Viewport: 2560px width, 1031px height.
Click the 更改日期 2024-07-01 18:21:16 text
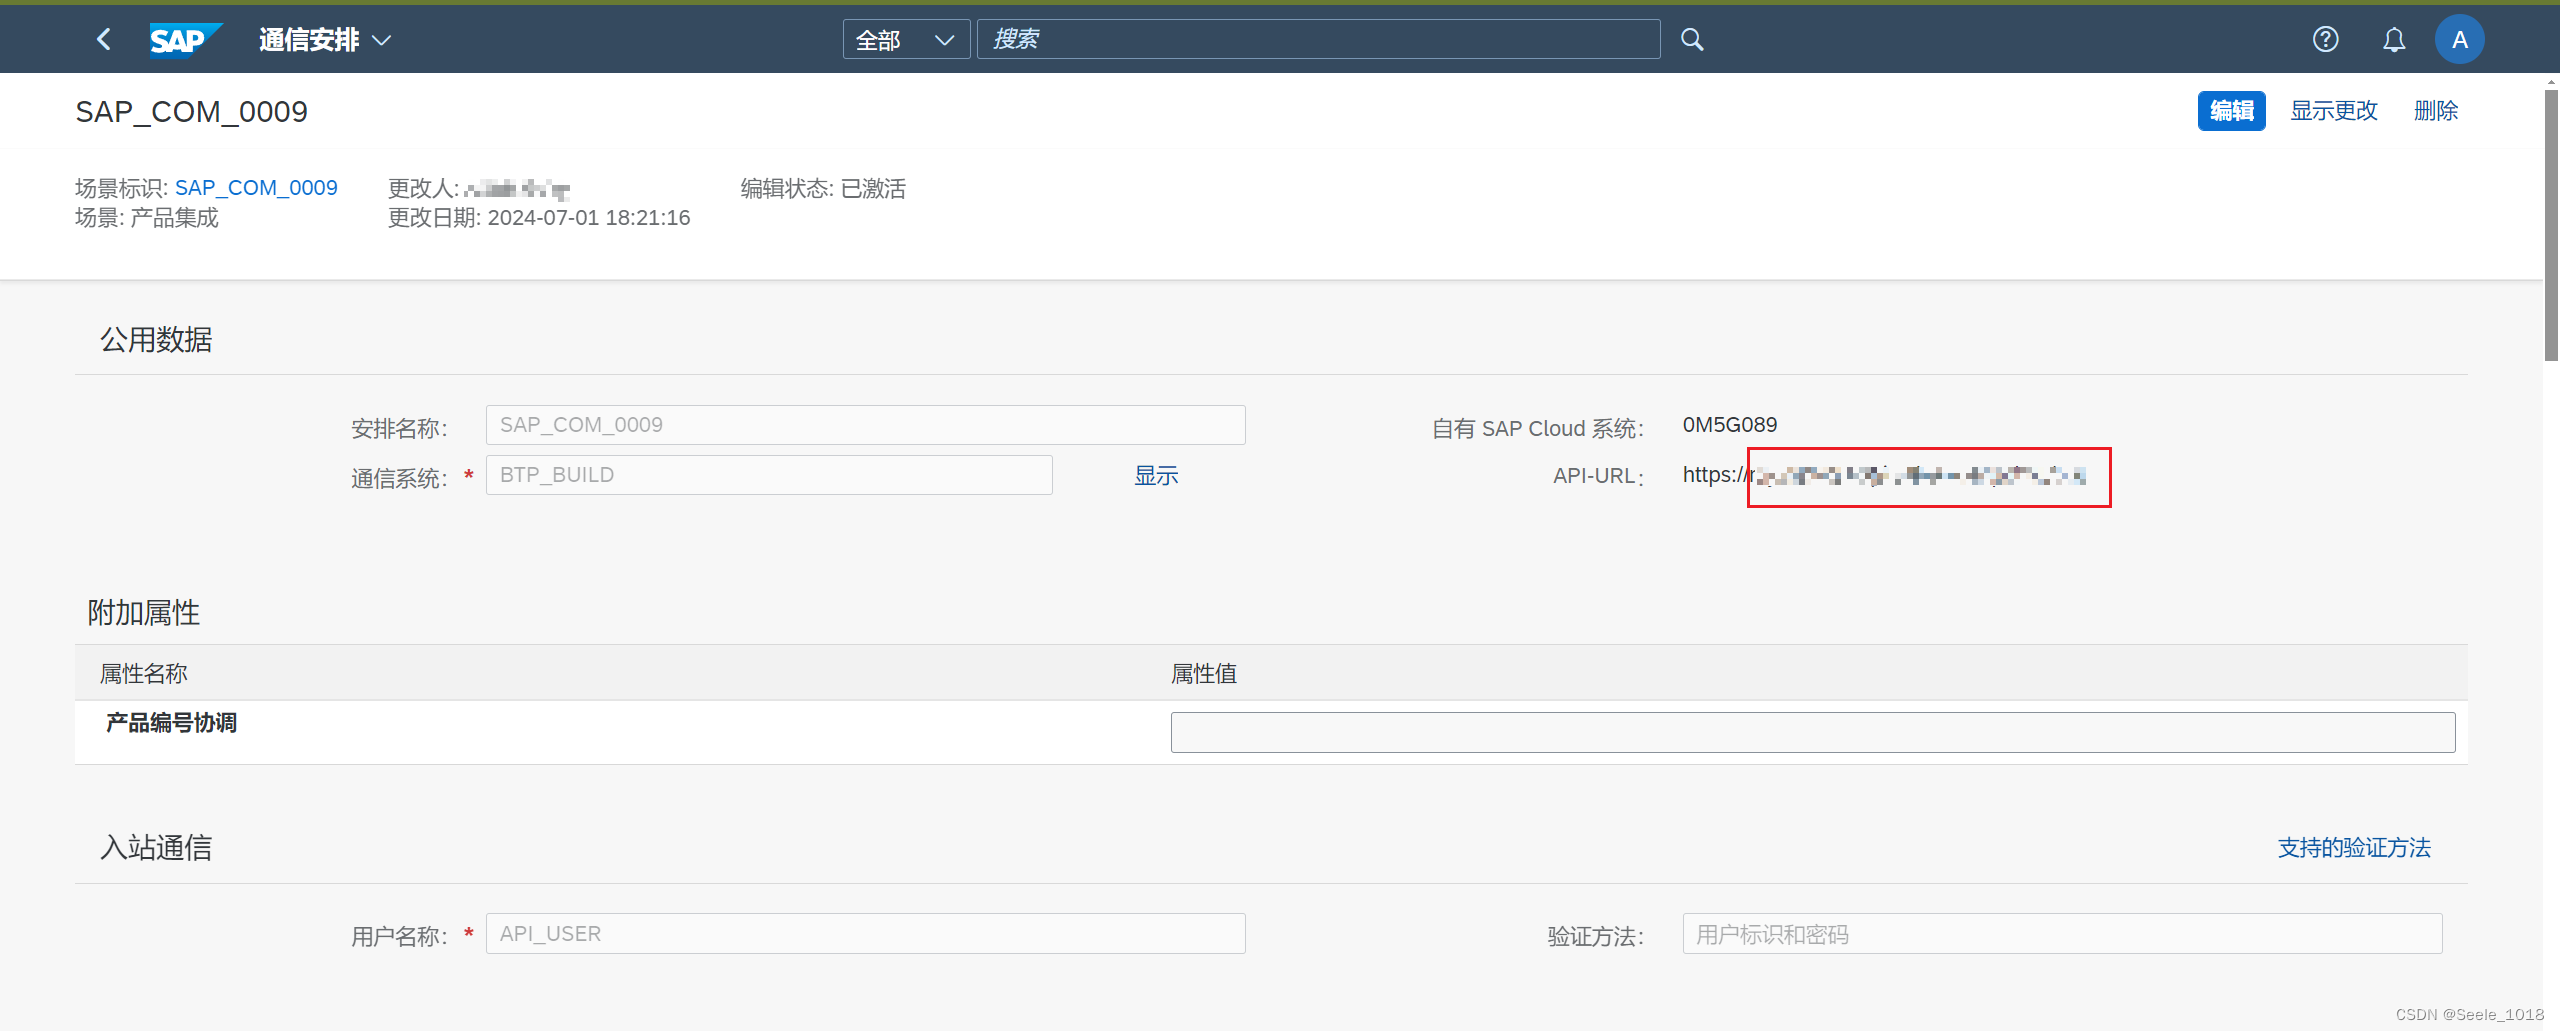pos(539,218)
